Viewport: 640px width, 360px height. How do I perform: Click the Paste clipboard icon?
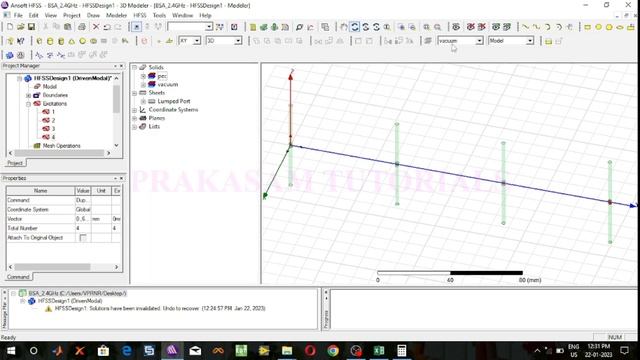pos(67,27)
